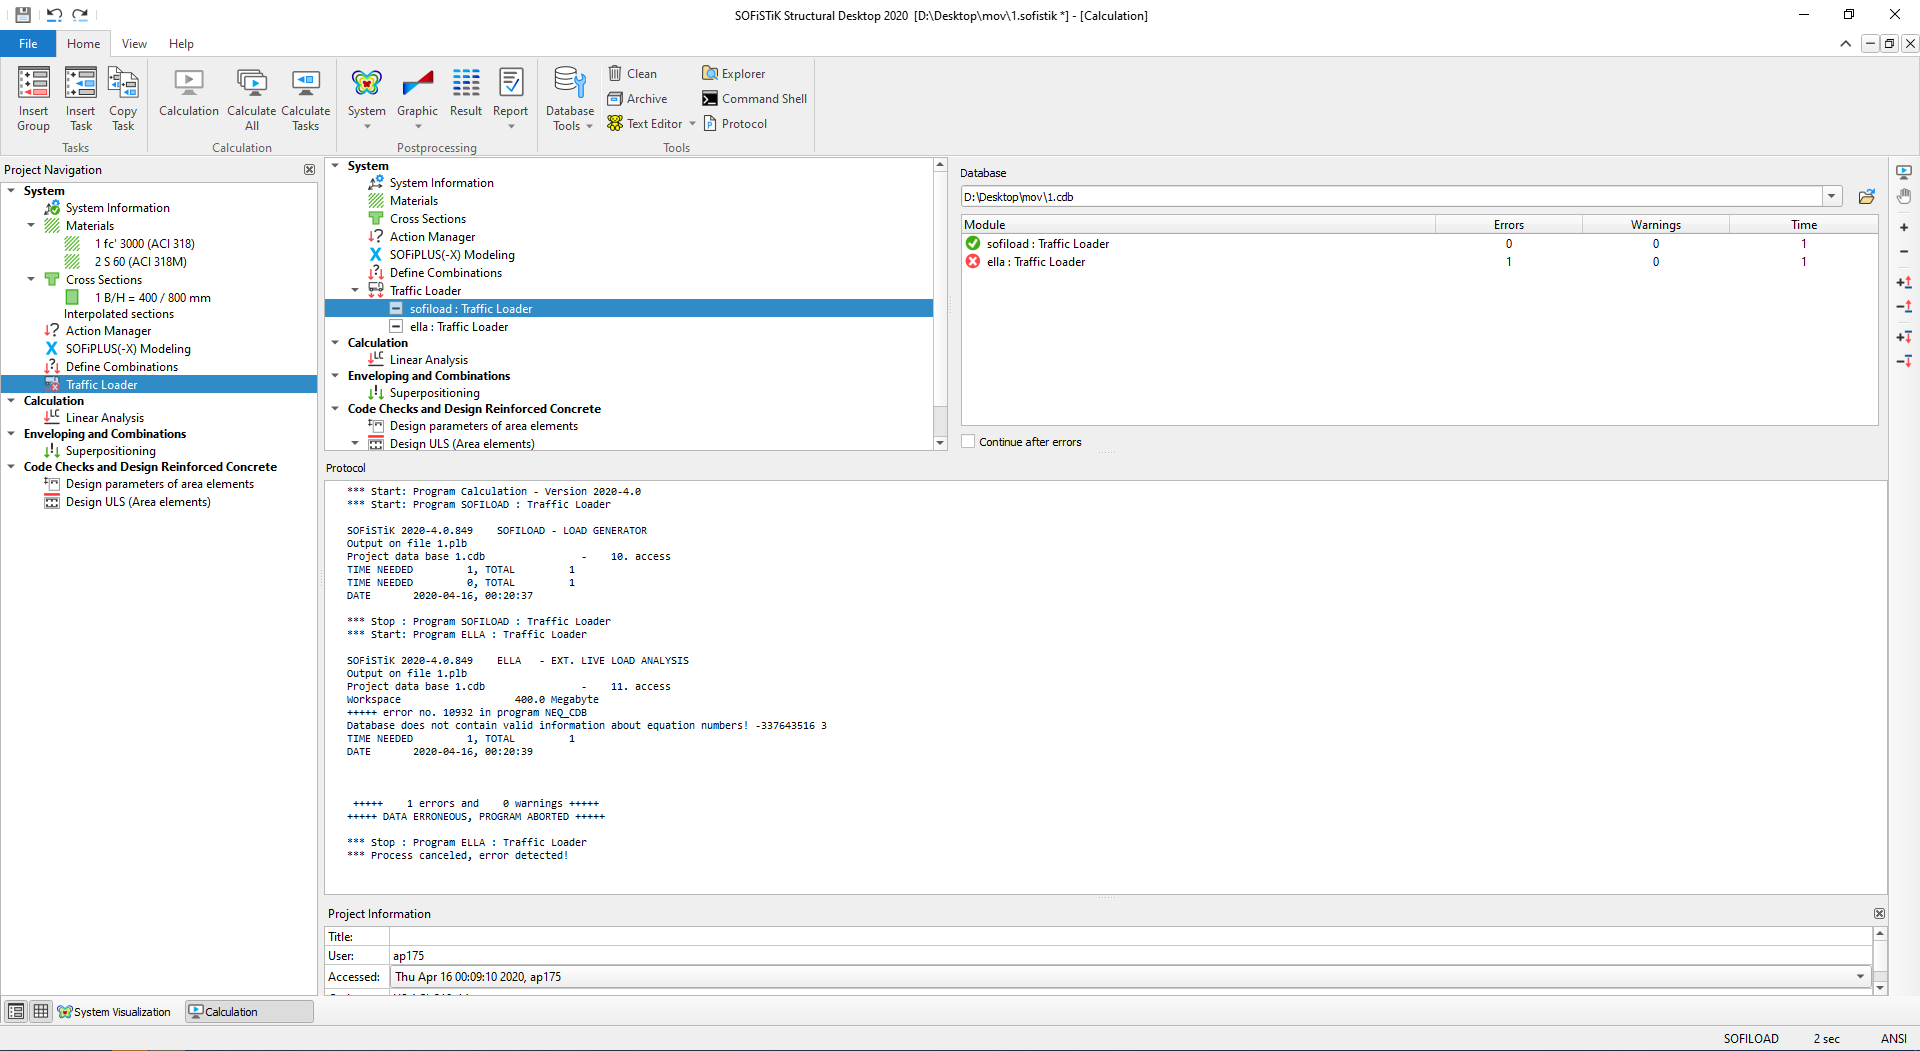Screen dimensions: 1920x1051
Task: Open the Report icon in the ribbon
Action: point(510,97)
